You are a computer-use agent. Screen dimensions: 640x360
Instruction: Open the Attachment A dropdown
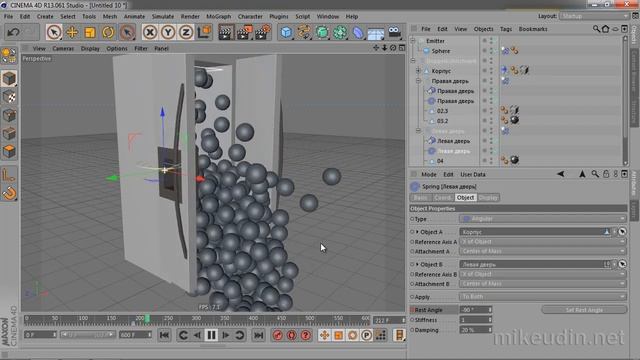click(543, 251)
